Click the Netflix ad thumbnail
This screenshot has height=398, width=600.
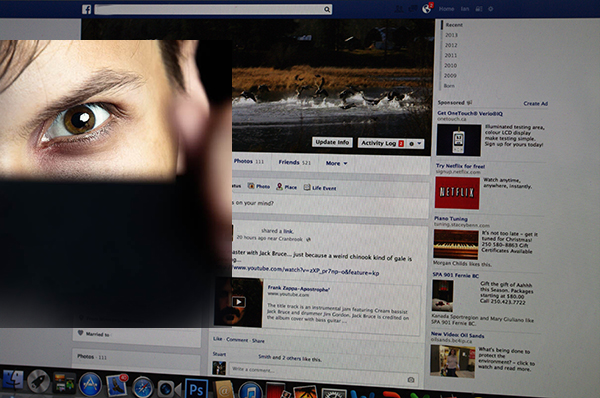coord(457,193)
